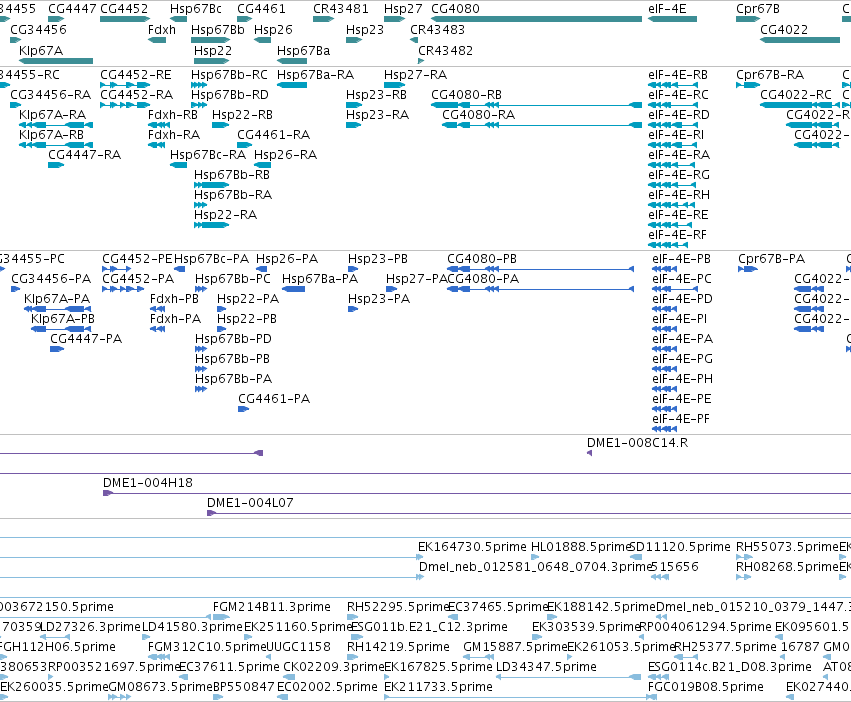Image resolution: width=851 pixels, height=702 pixels.
Task: Click transcript label Hsp67Bb-RC
Action: coord(229,74)
